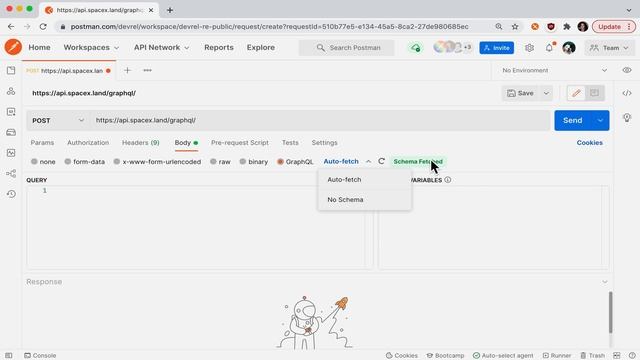Viewport: 640px width, 360px height.
Task: Open the Console in the status bar
Action: (x=40, y=356)
